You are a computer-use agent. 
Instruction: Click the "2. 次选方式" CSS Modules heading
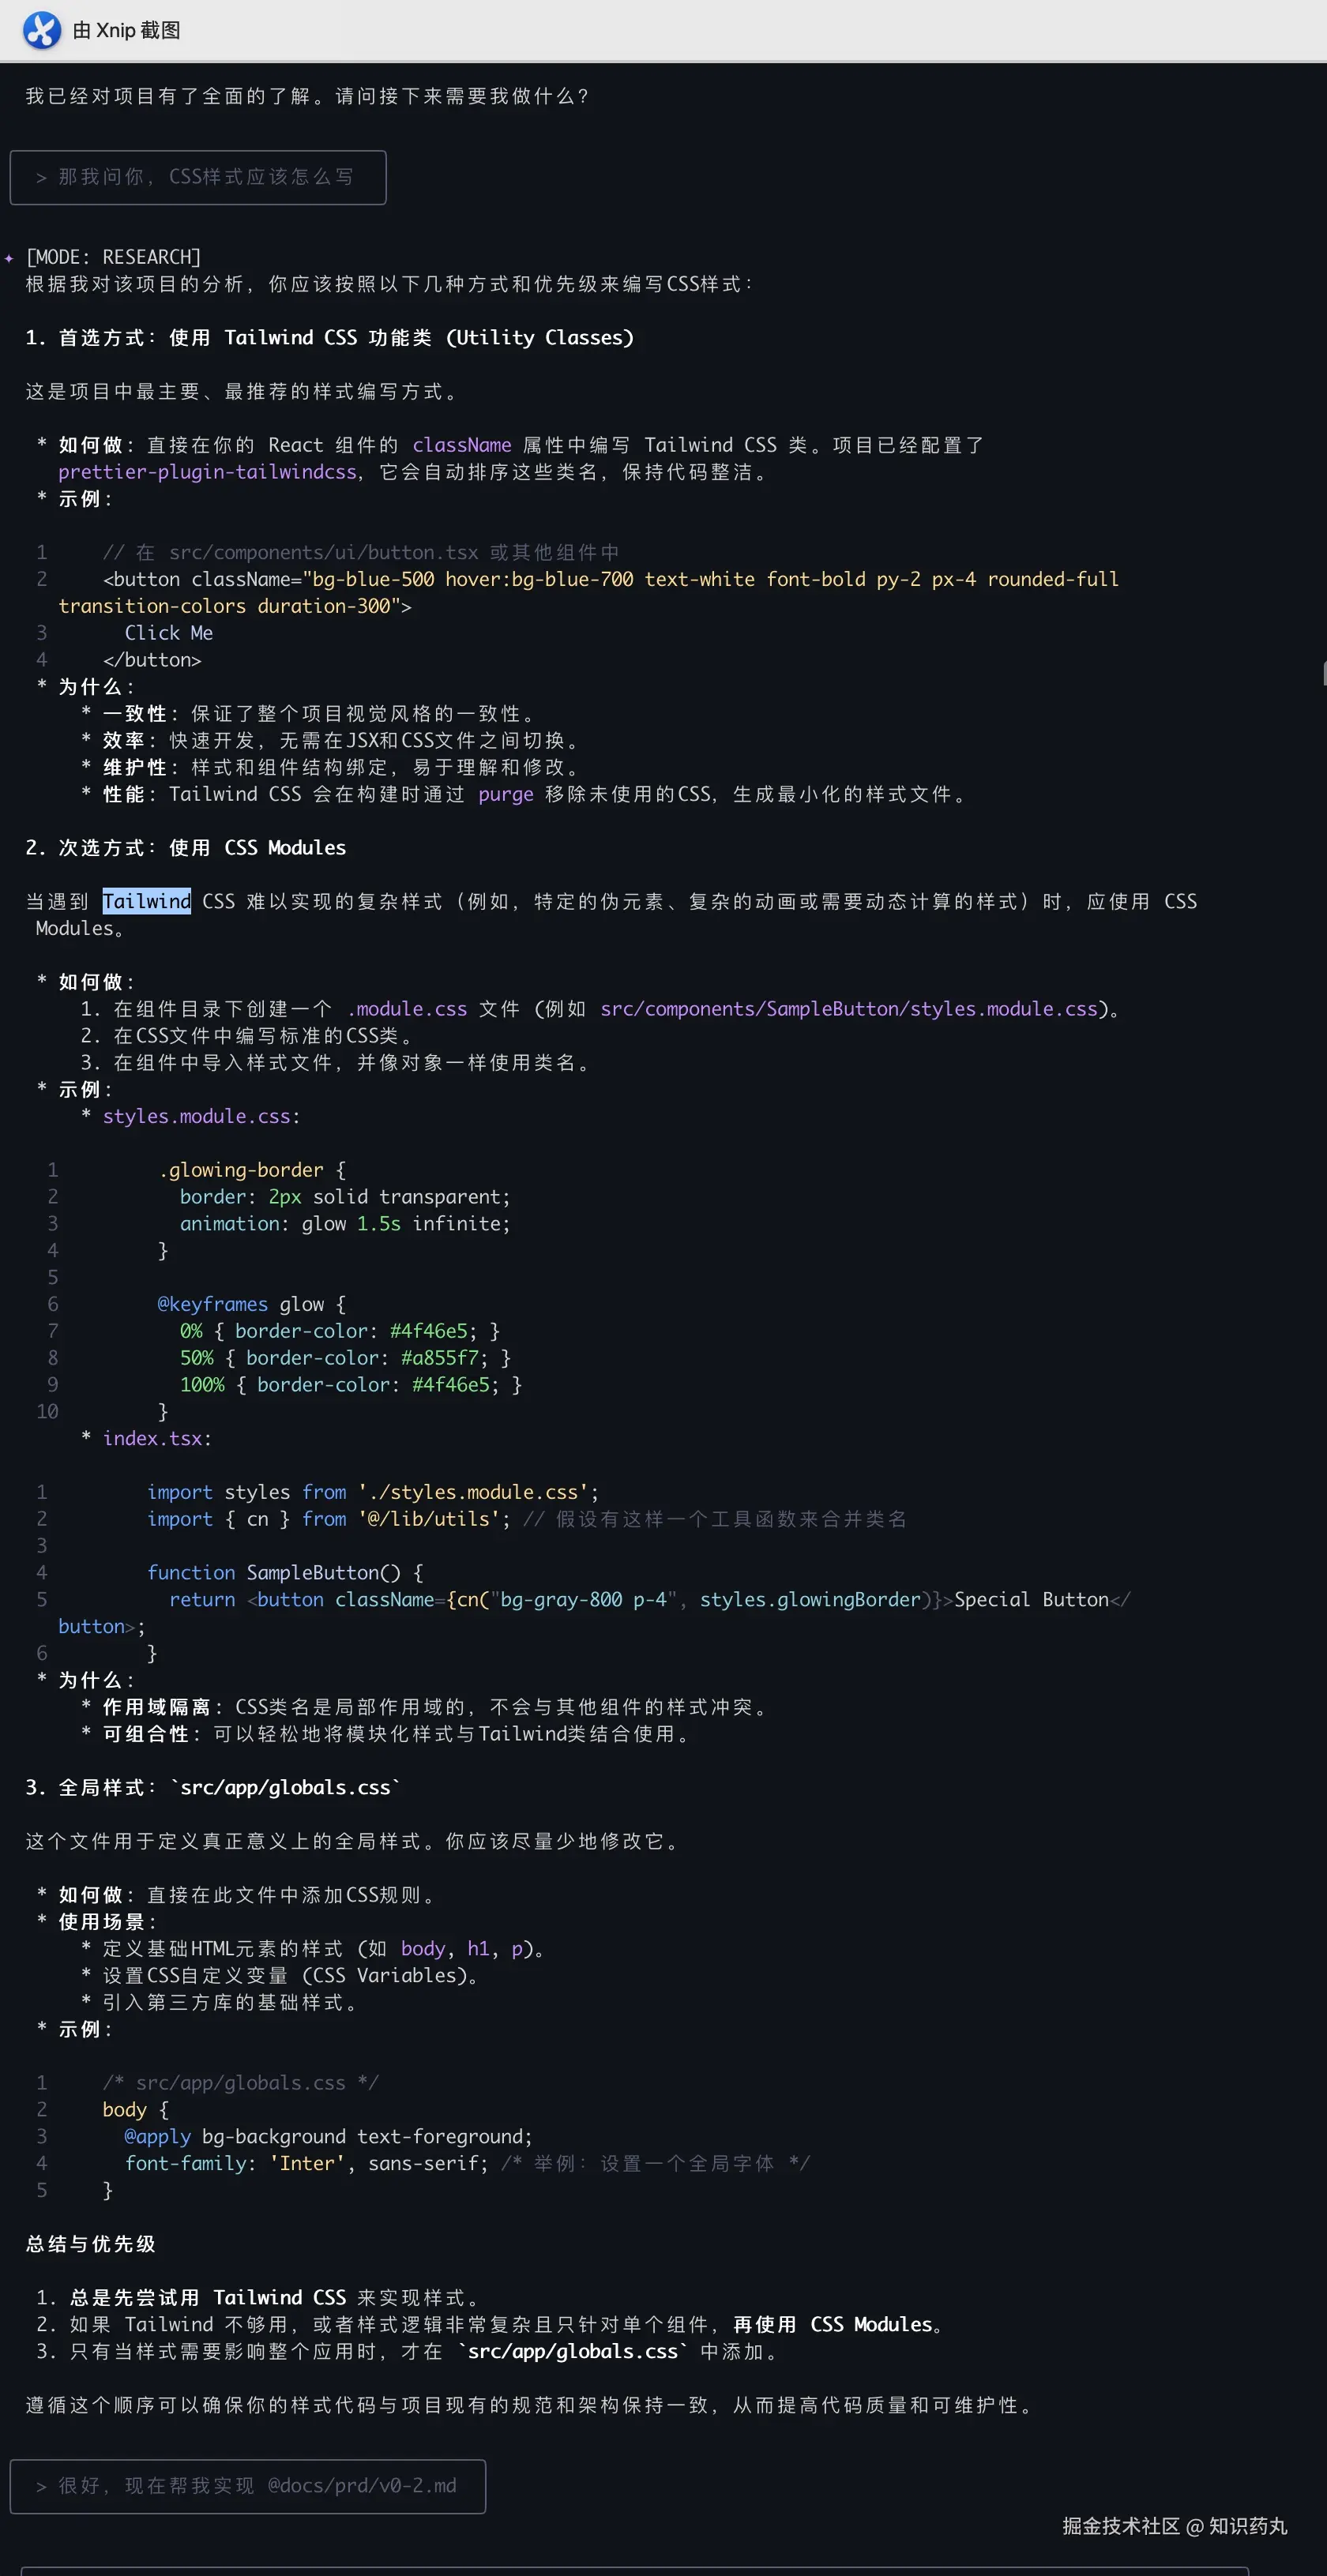tap(186, 847)
